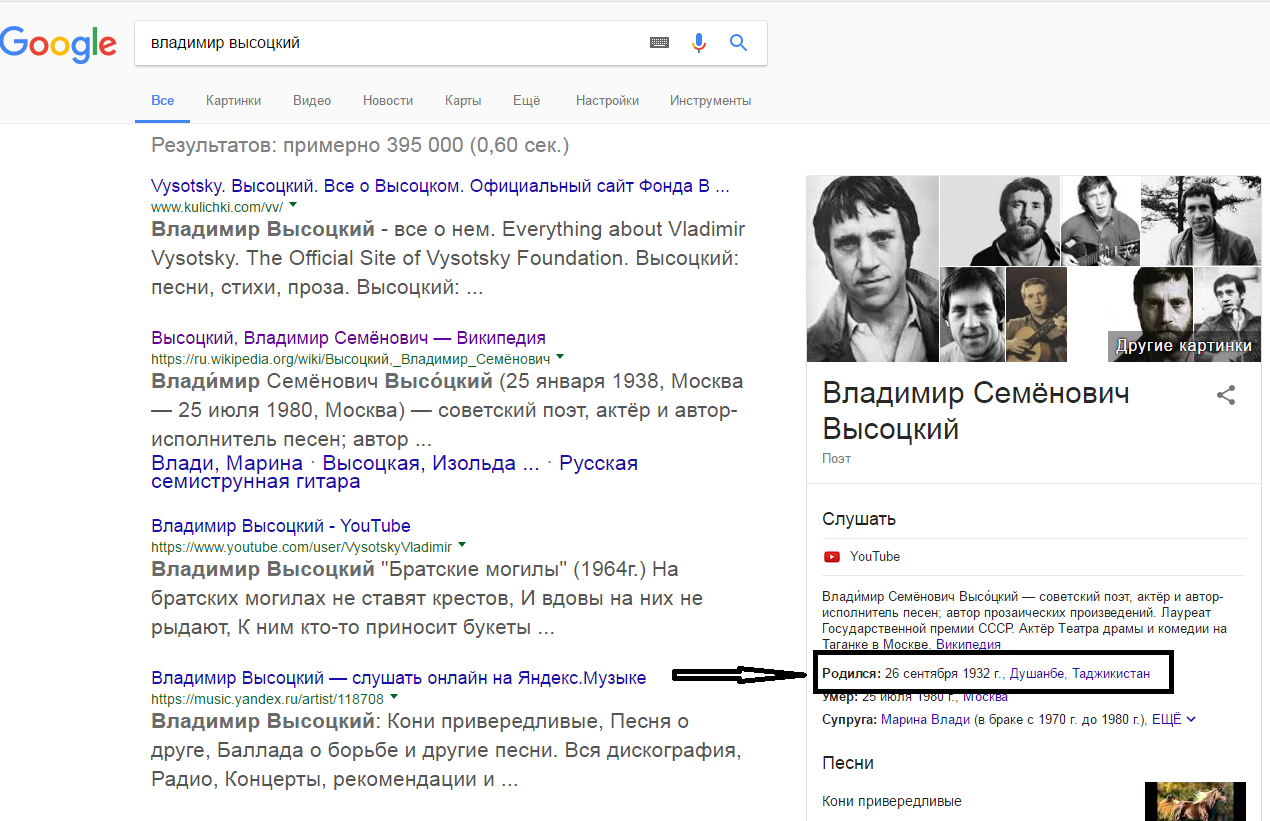Open the Википедия result for Высоцкий

click(348, 337)
